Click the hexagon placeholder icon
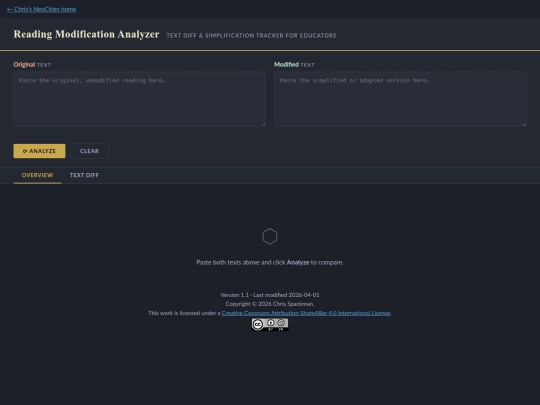540x405 pixels. click(x=270, y=236)
